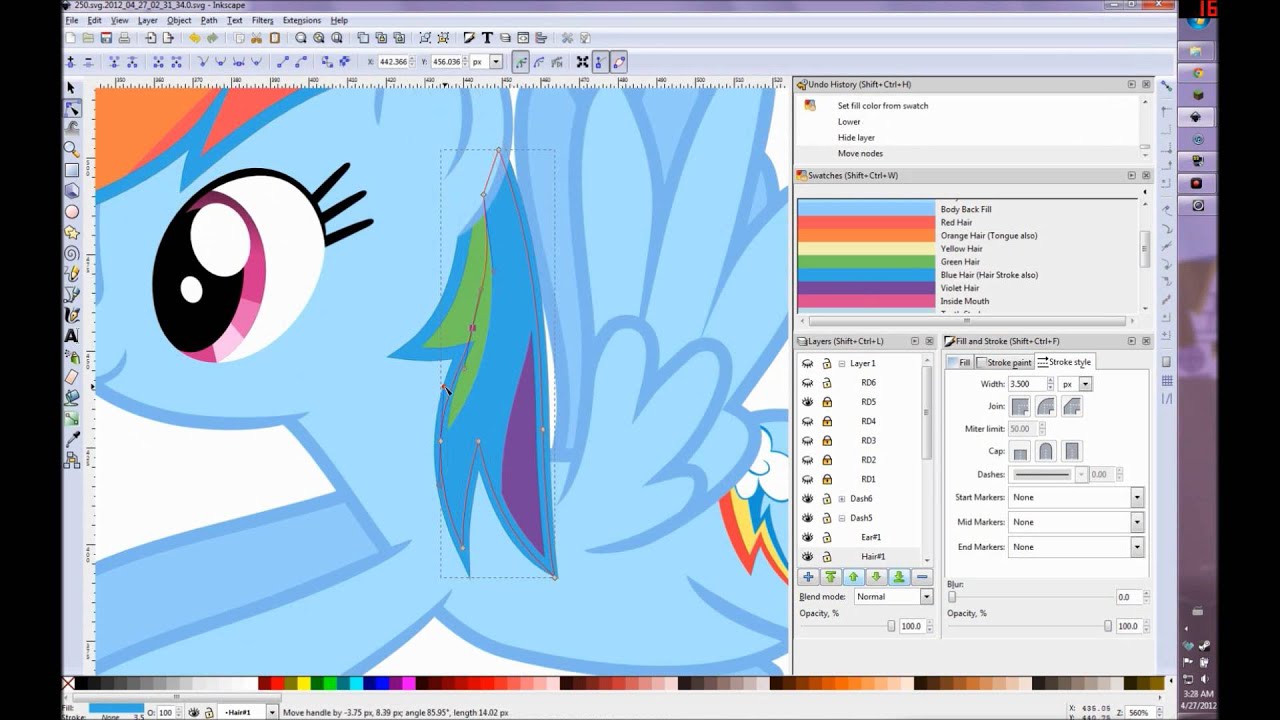Collapse the Layer1 tree node
This screenshot has width=1280, height=720.
pyautogui.click(x=842, y=363)
